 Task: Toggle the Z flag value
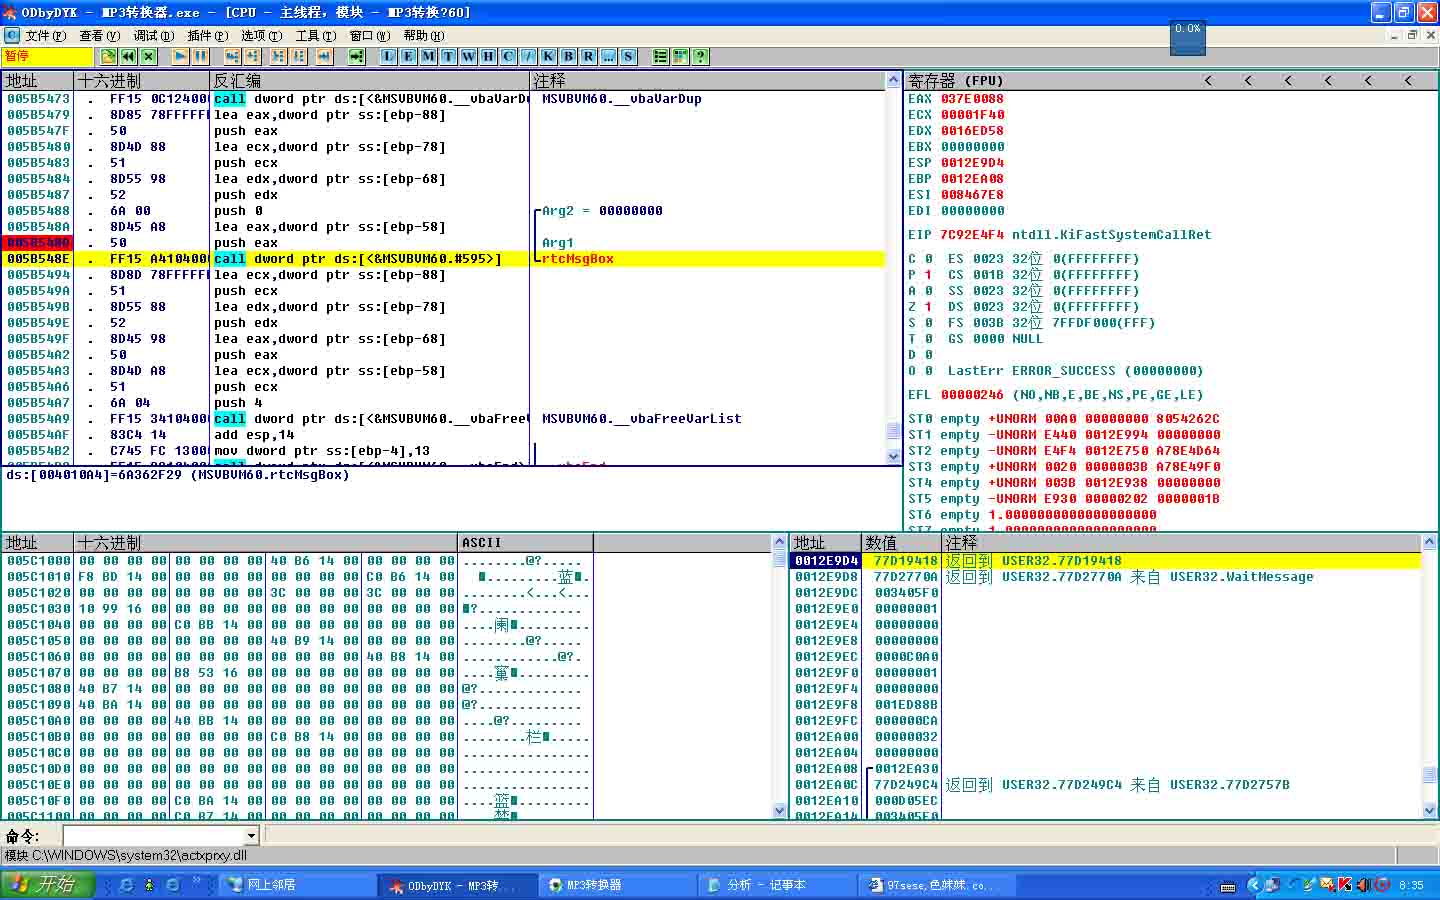pyautogui.click(x=928, y=307)
